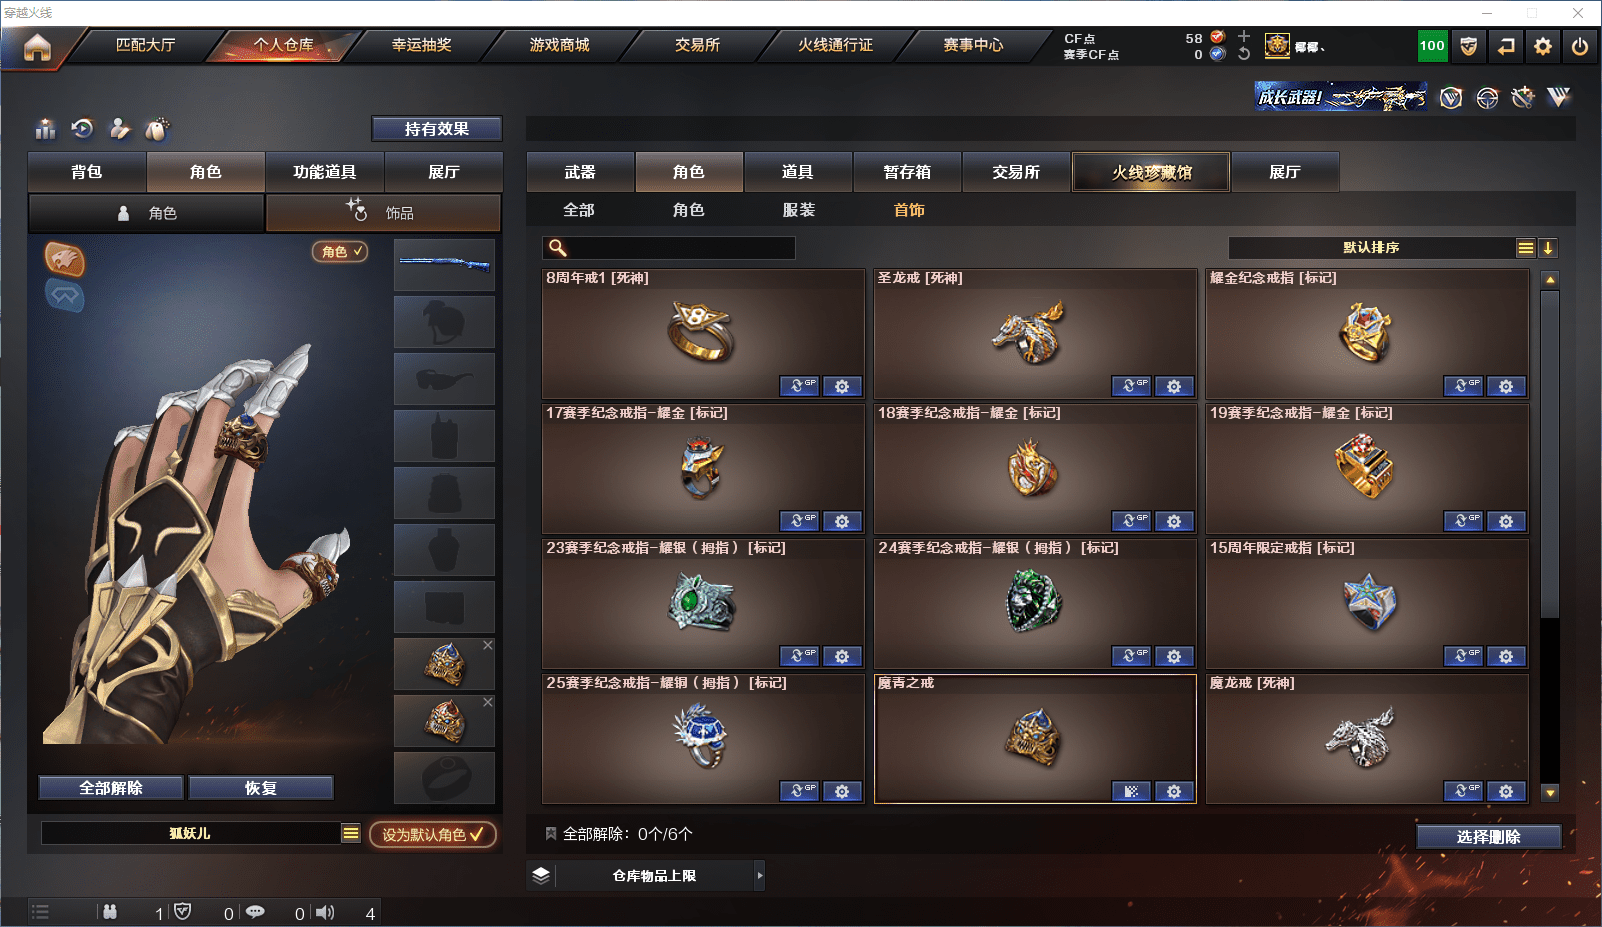Toggle the 角色 checkmark on preview

click(341, 252)
